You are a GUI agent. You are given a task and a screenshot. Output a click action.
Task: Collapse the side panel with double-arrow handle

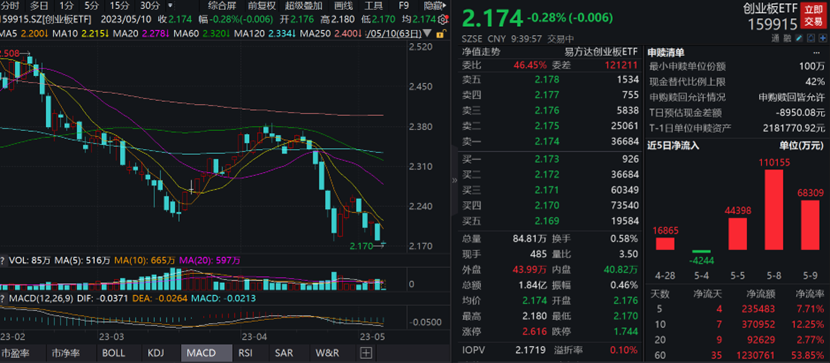[454, 180]
